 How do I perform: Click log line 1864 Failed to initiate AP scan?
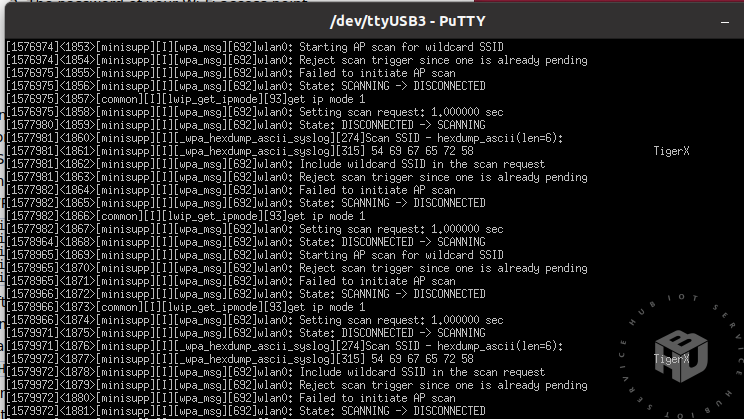pyautogui.click(x=231, y=190)
